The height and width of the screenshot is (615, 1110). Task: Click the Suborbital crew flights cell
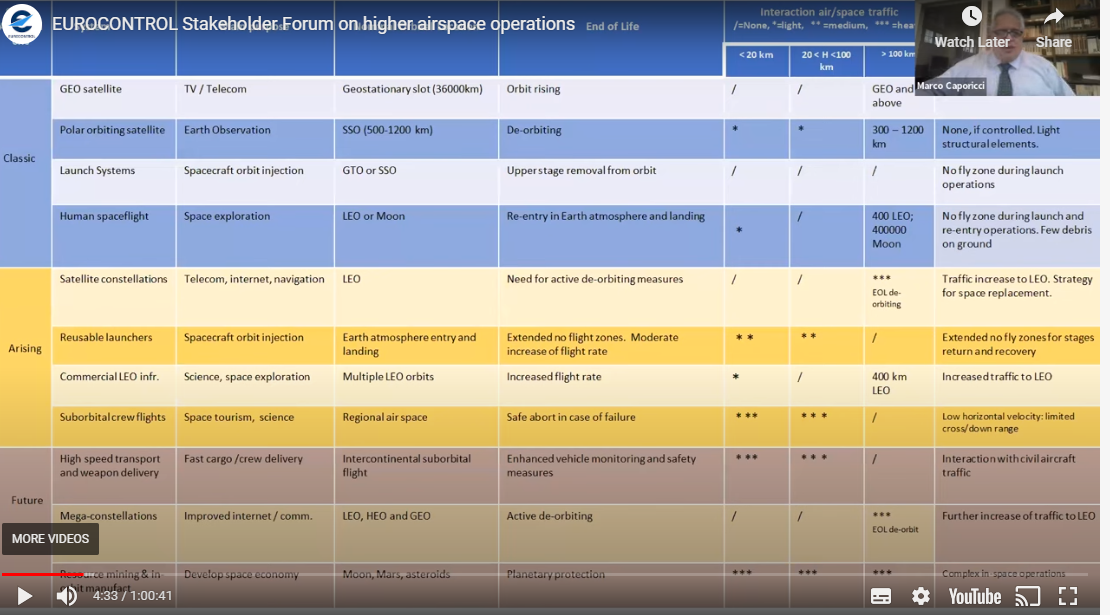[x=113, y=418]
